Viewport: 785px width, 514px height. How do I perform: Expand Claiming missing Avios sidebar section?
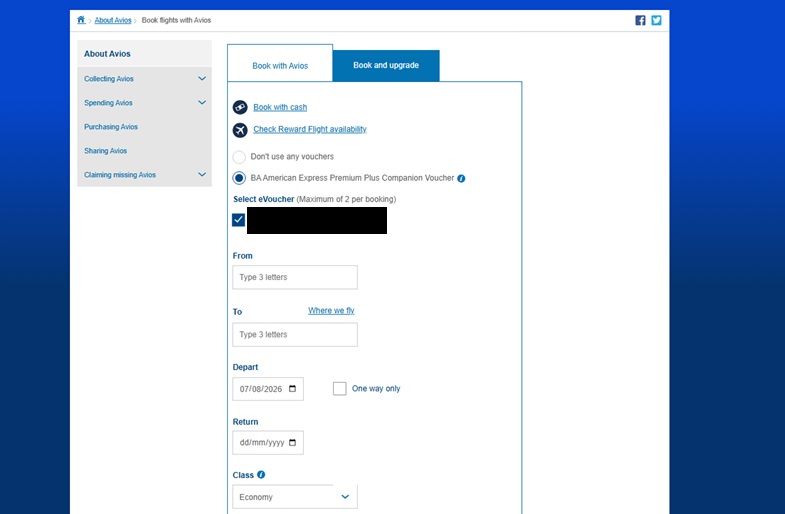tap(202, 175)
